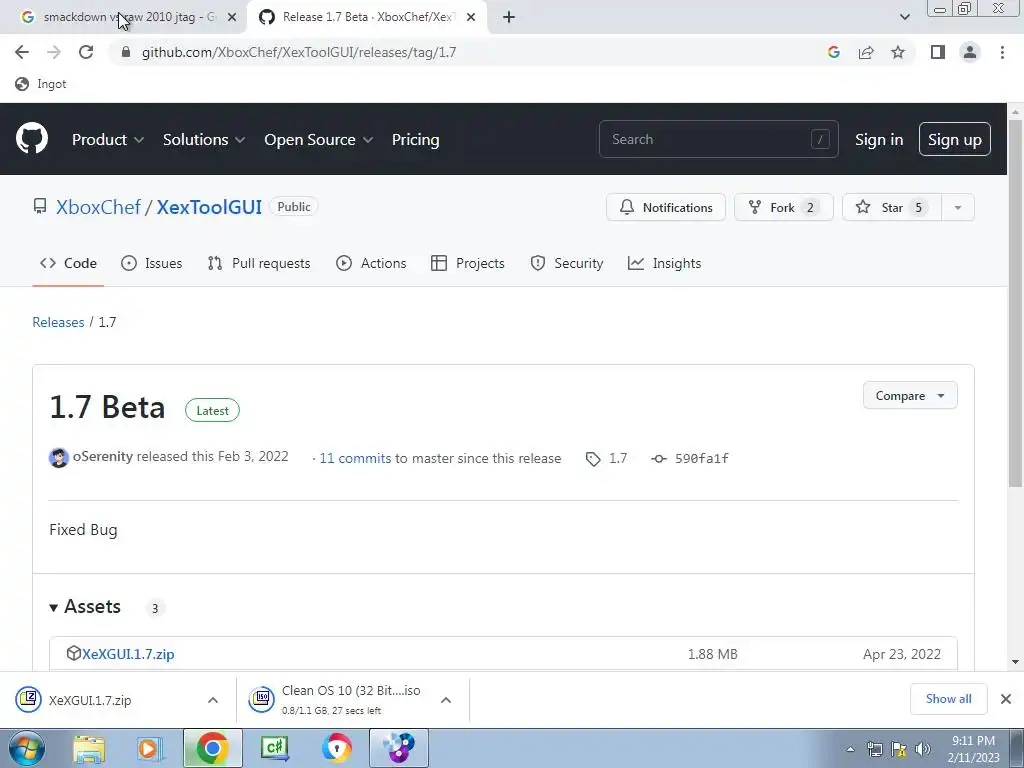
Task: Click the Action Center flag icon
Action: 899,749
